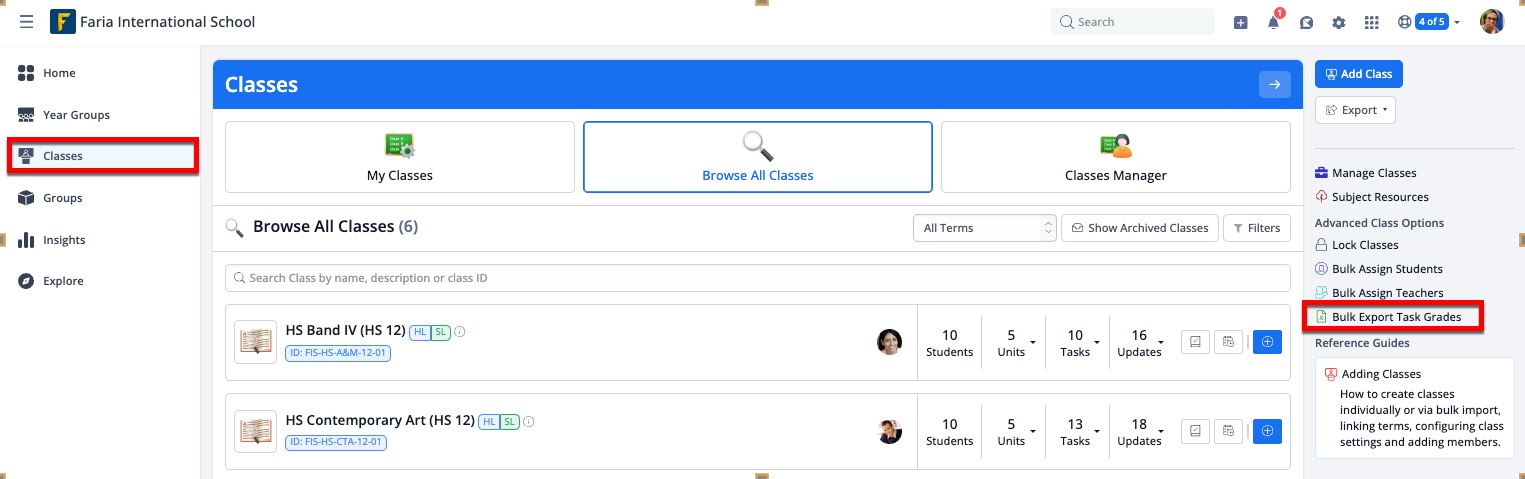The width and height of the screenshot is (1525, 479).
Task: Open the messages chat icon
Action: (1306, 23)
